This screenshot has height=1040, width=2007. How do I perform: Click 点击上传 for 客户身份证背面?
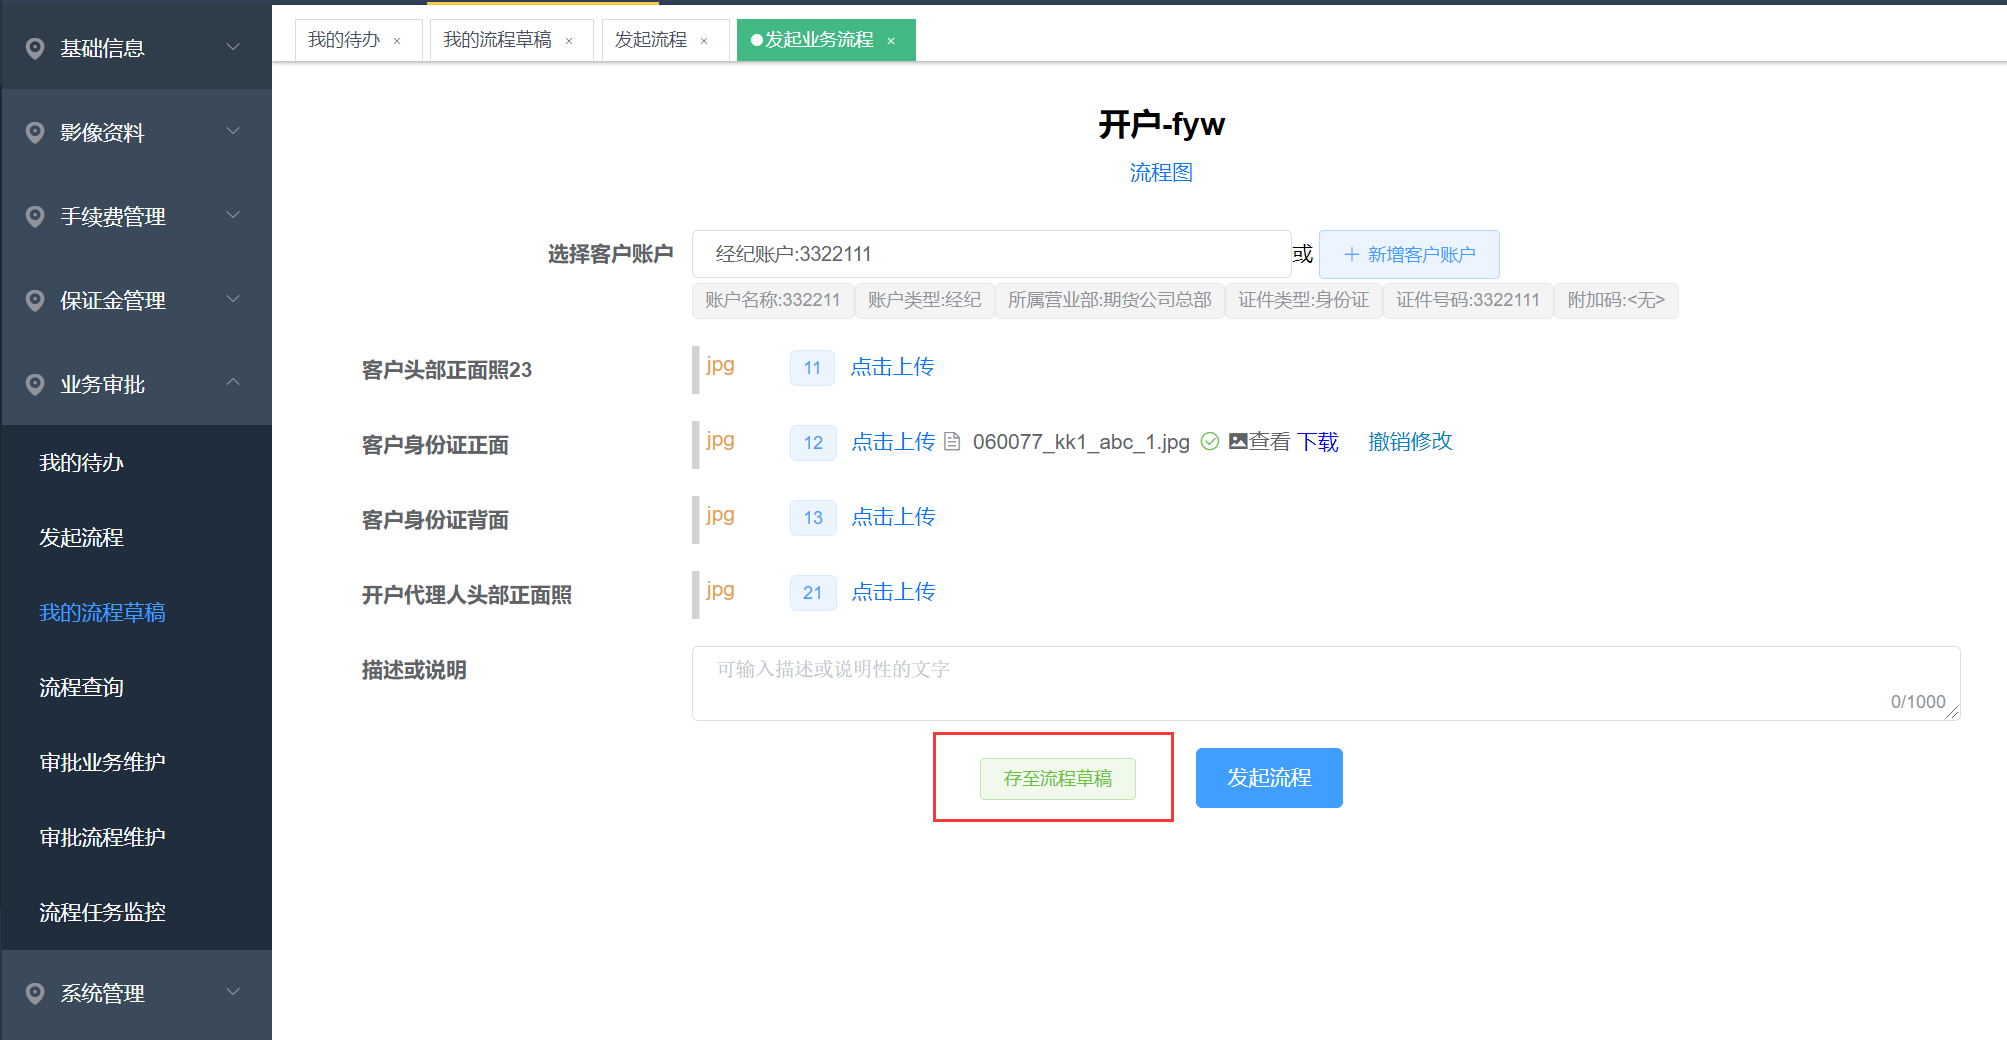click(893, 517)
